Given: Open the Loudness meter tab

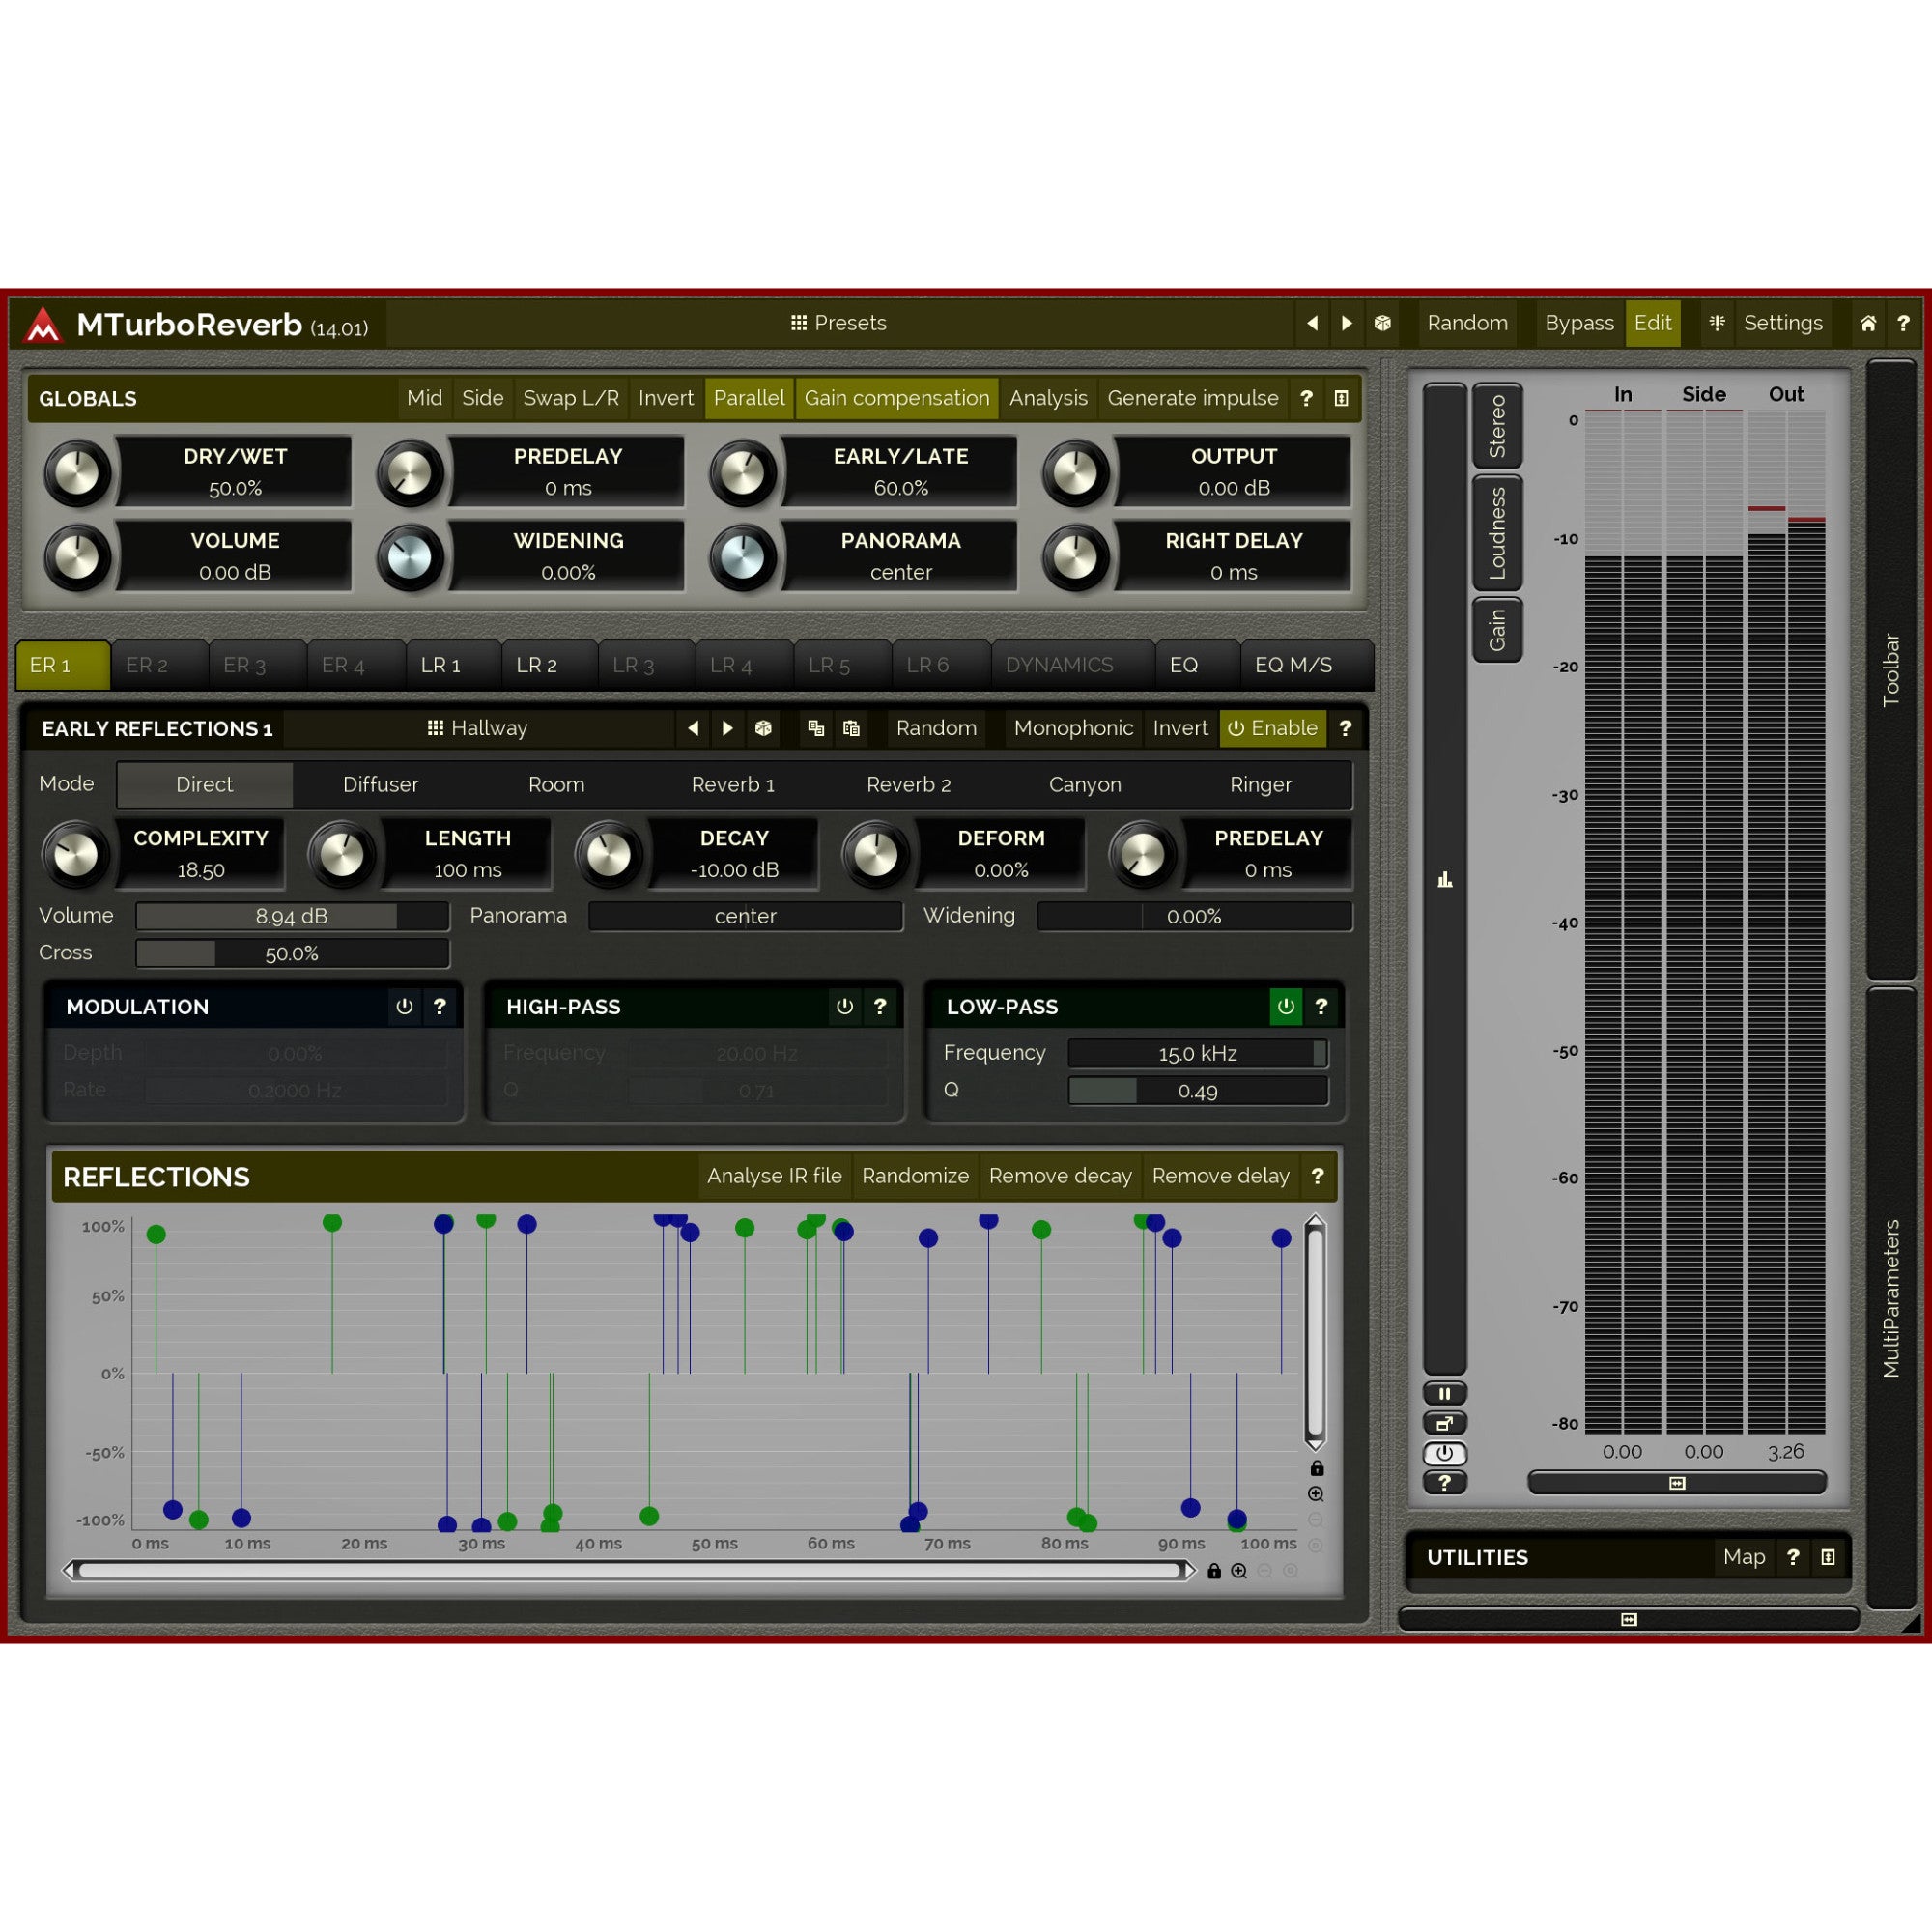Looking at the screenshot, I should 1497,533.
